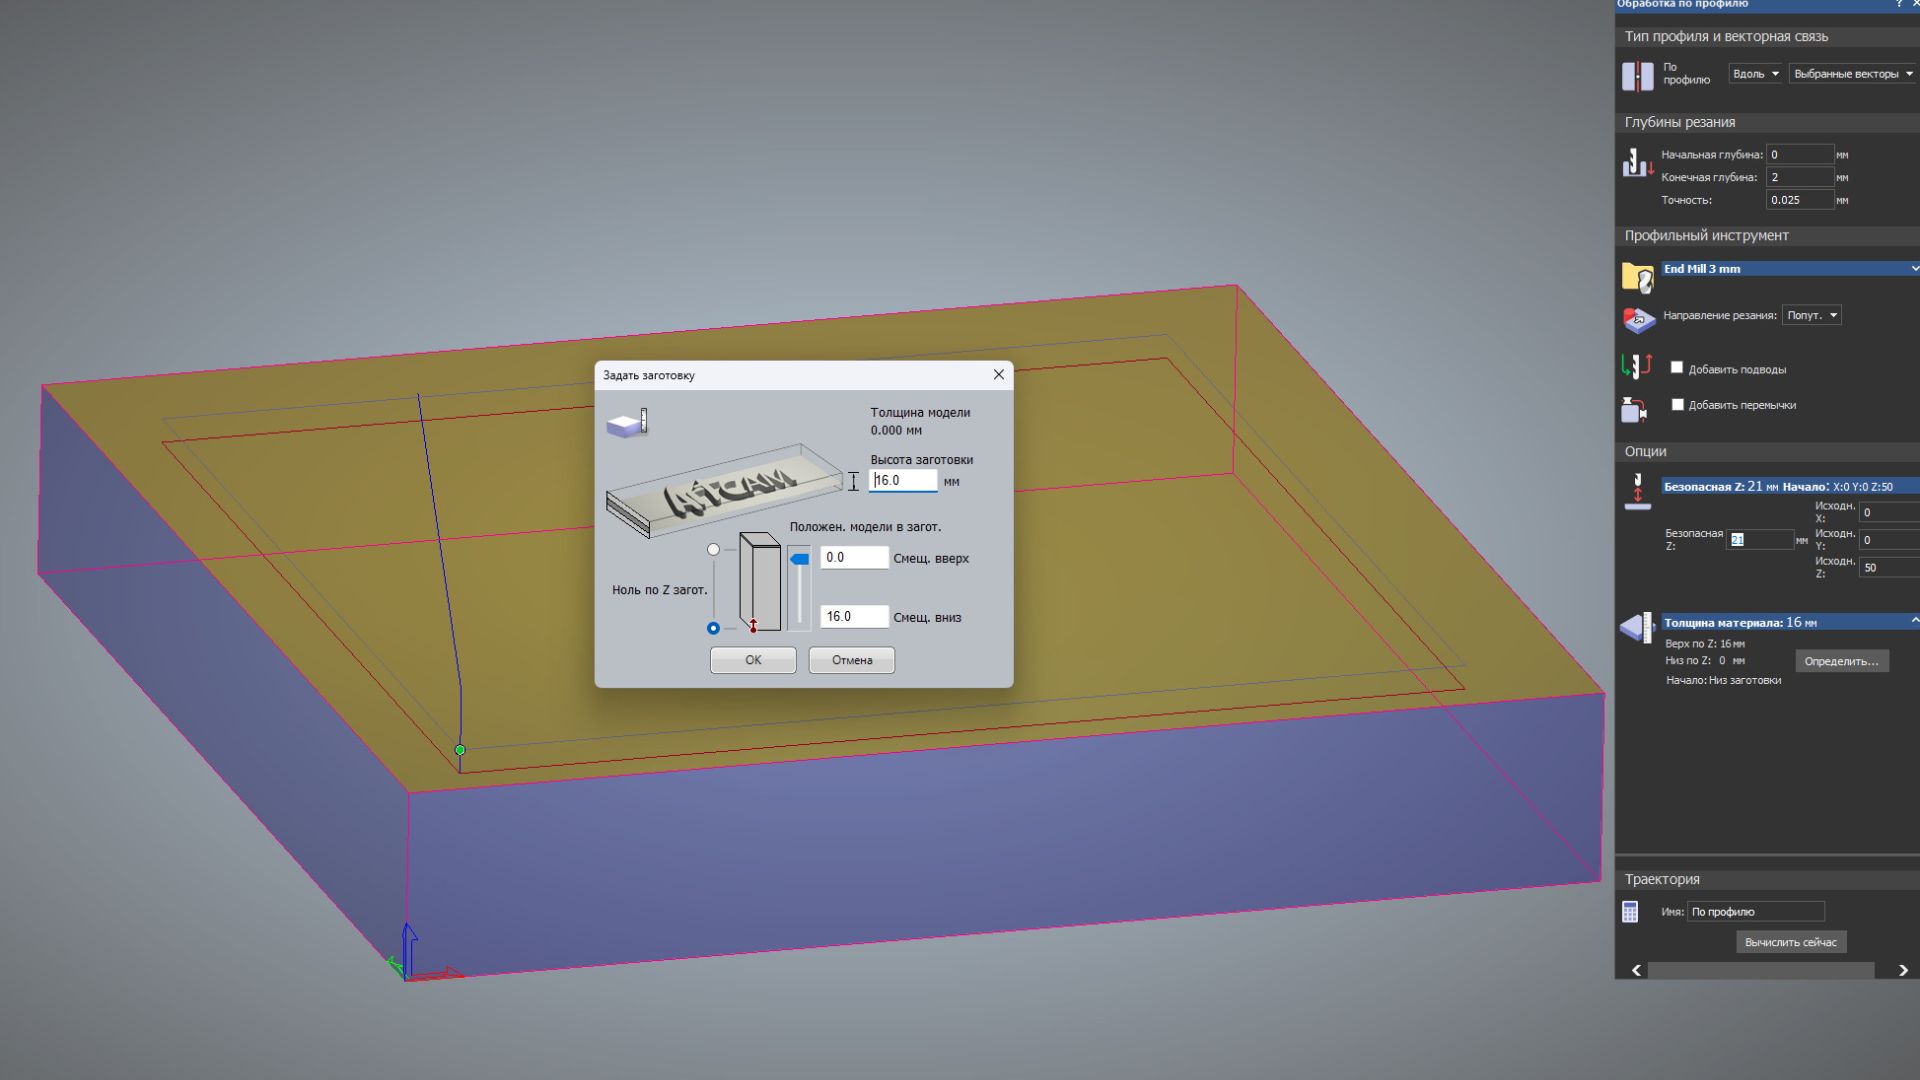
Task: Click the model position slider handle
Action: [x=799, y=560]
